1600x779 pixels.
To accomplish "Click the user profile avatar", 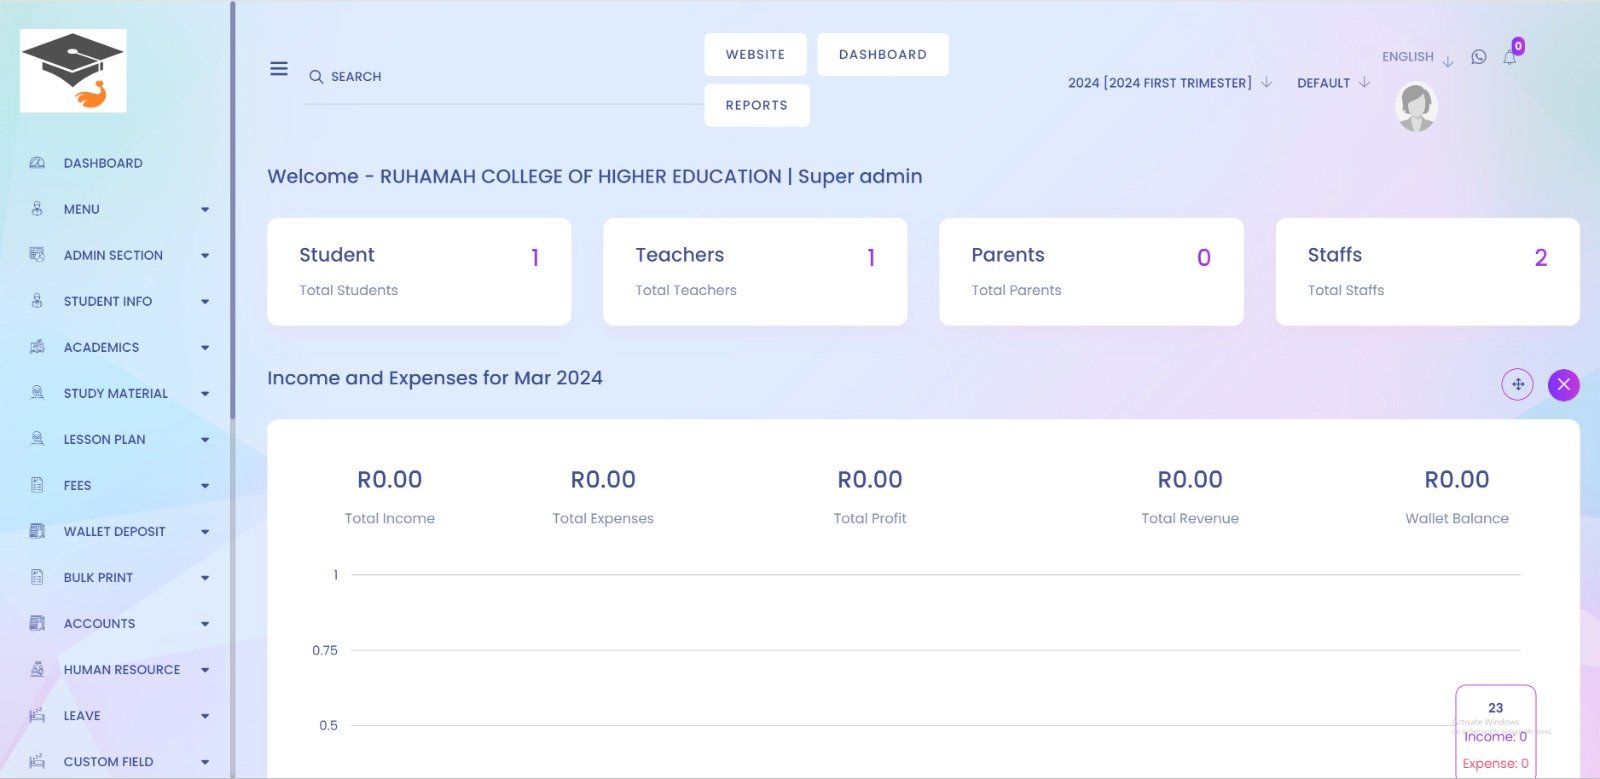I will [1416, 107].
